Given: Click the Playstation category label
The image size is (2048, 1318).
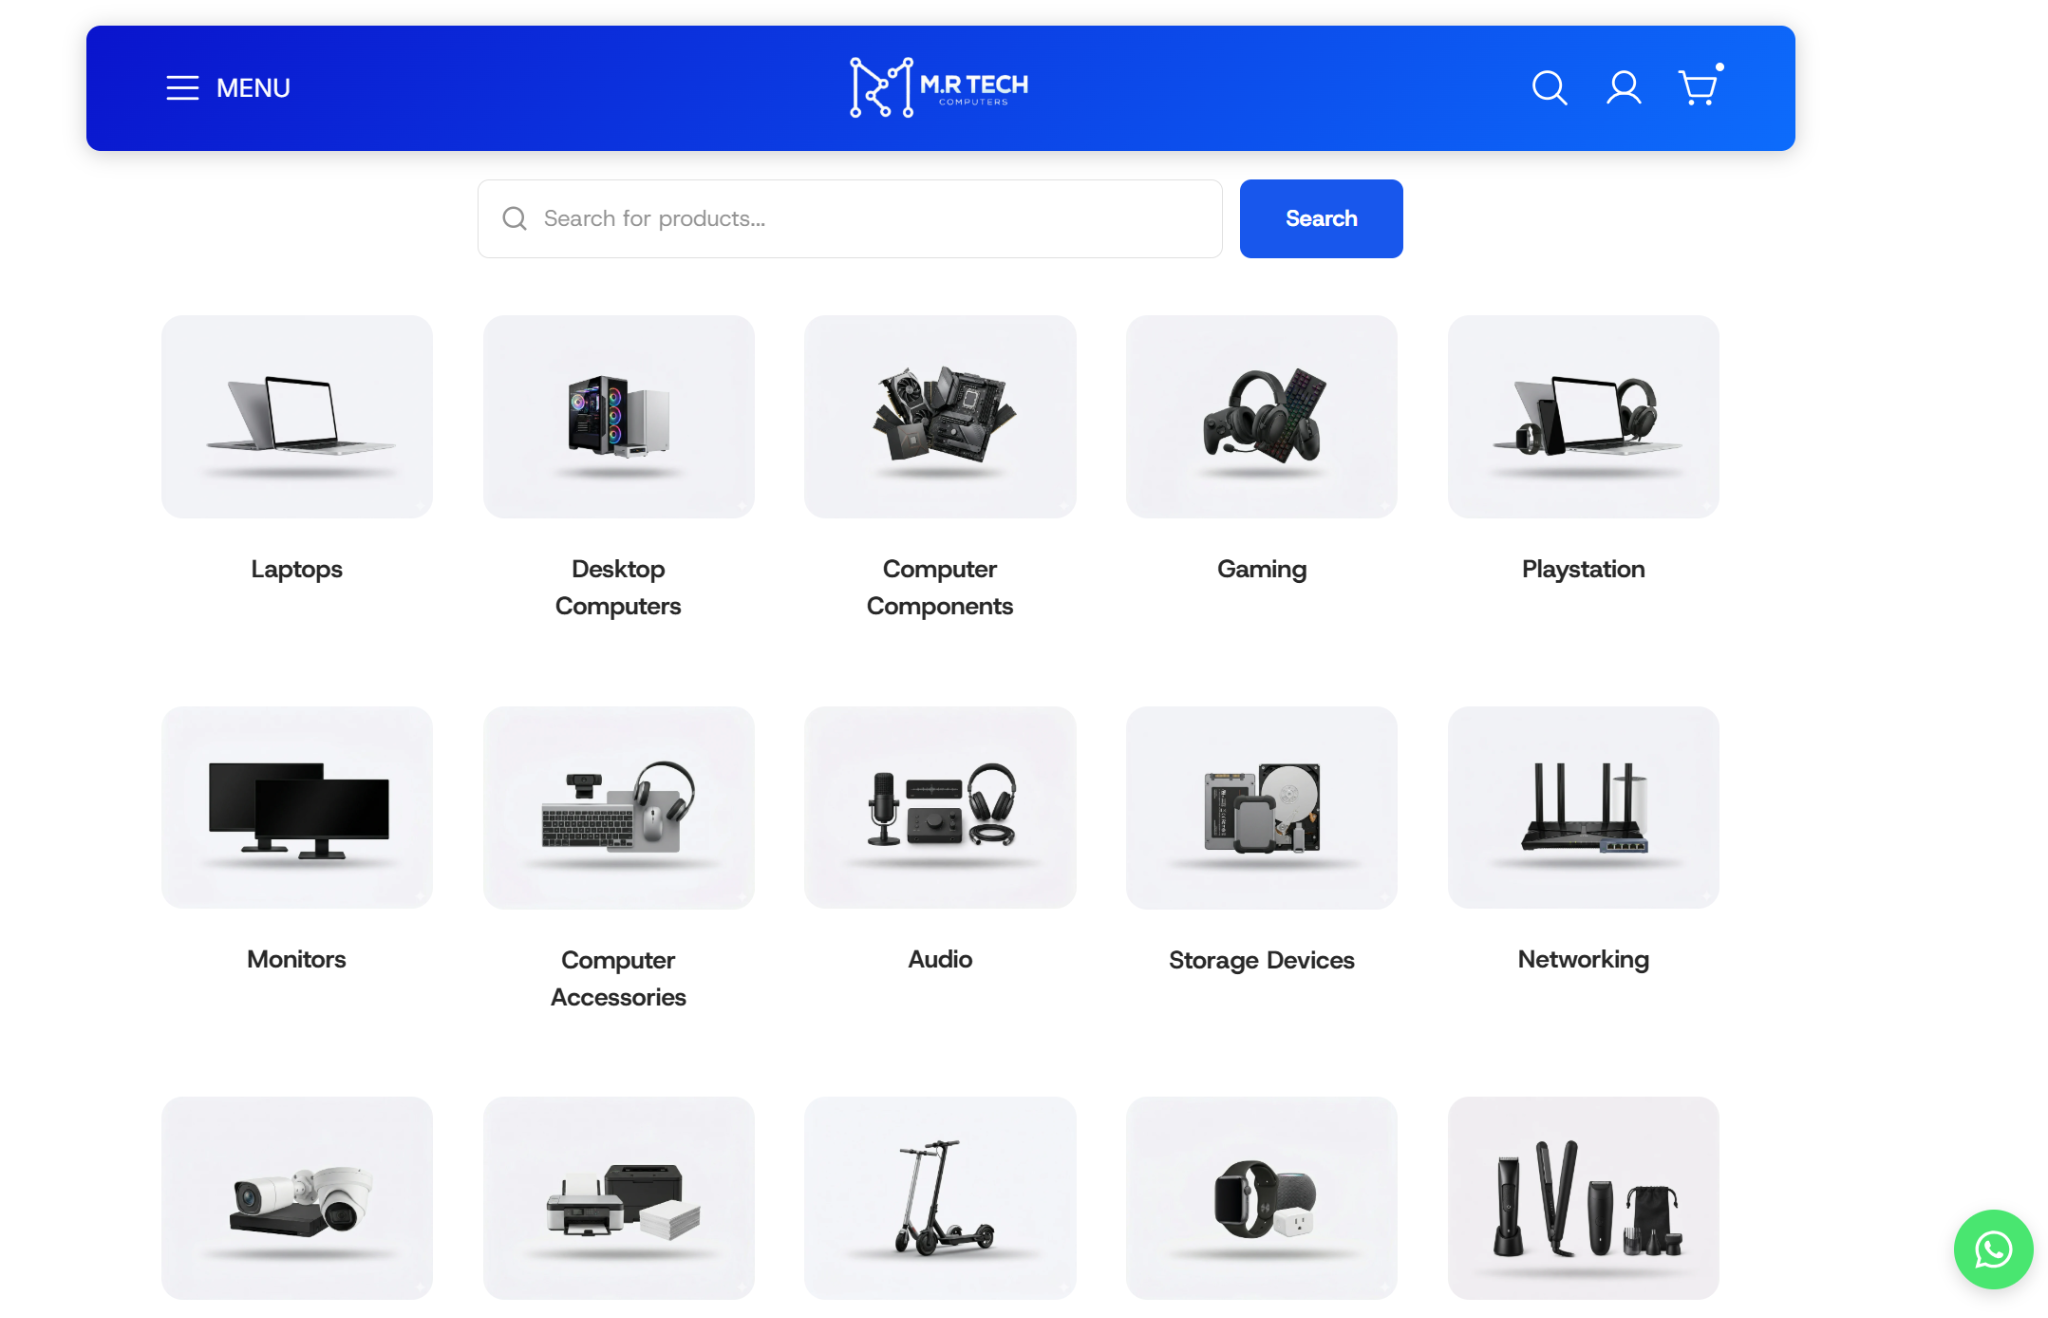Looking at the screenshot, I should (1584, 569).
